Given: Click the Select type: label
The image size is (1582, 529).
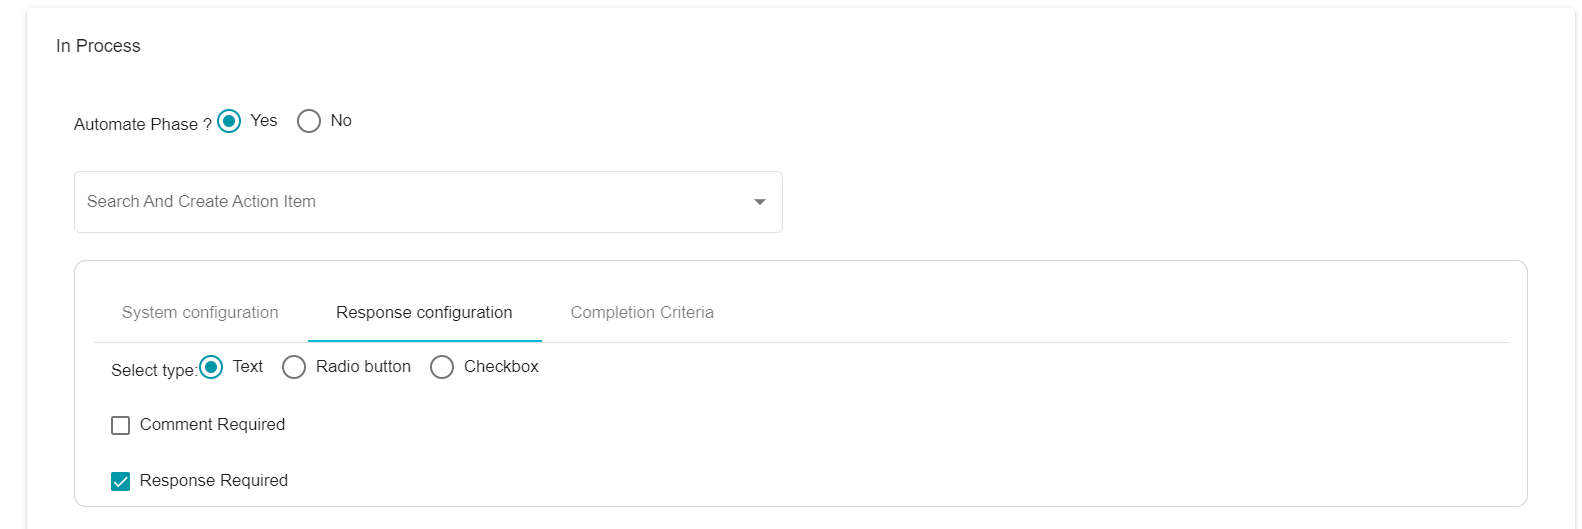Looking at the screenshot, I should coord(154,370).
